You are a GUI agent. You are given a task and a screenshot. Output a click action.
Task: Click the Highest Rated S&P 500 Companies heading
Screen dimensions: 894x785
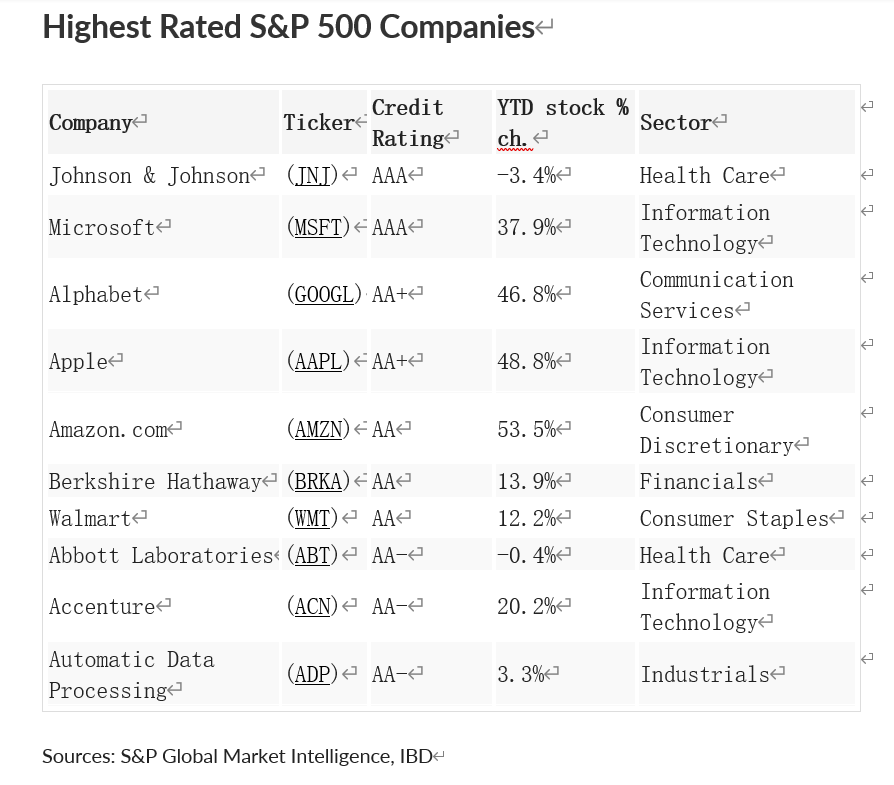click(x=288, y=27)
